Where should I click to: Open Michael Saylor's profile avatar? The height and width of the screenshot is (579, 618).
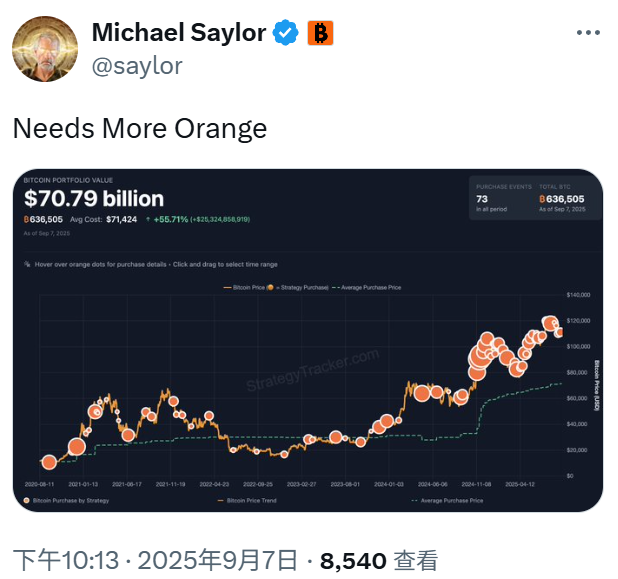45,49
